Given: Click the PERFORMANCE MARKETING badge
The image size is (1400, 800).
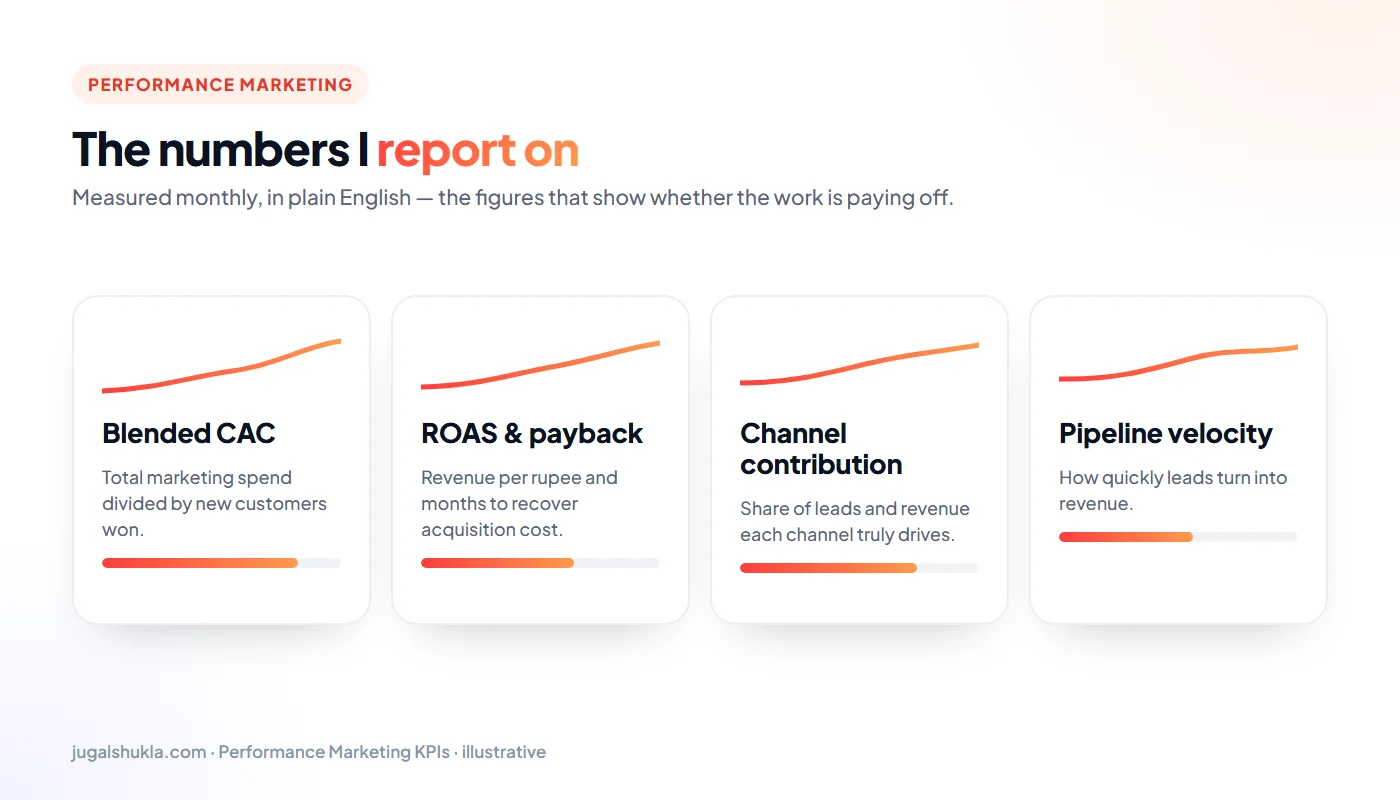Looking at the screenshot, I should coord(220,84).
